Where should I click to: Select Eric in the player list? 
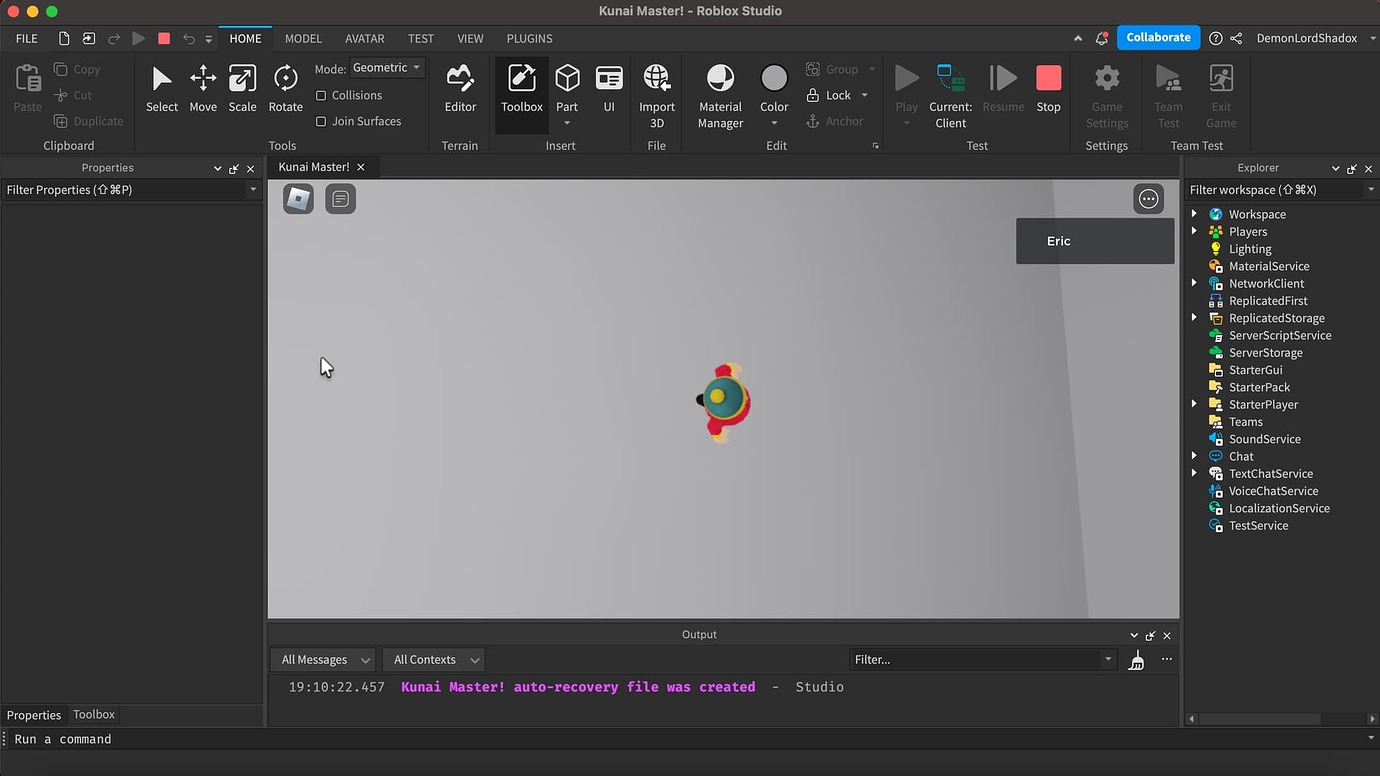click(1095, 241)
